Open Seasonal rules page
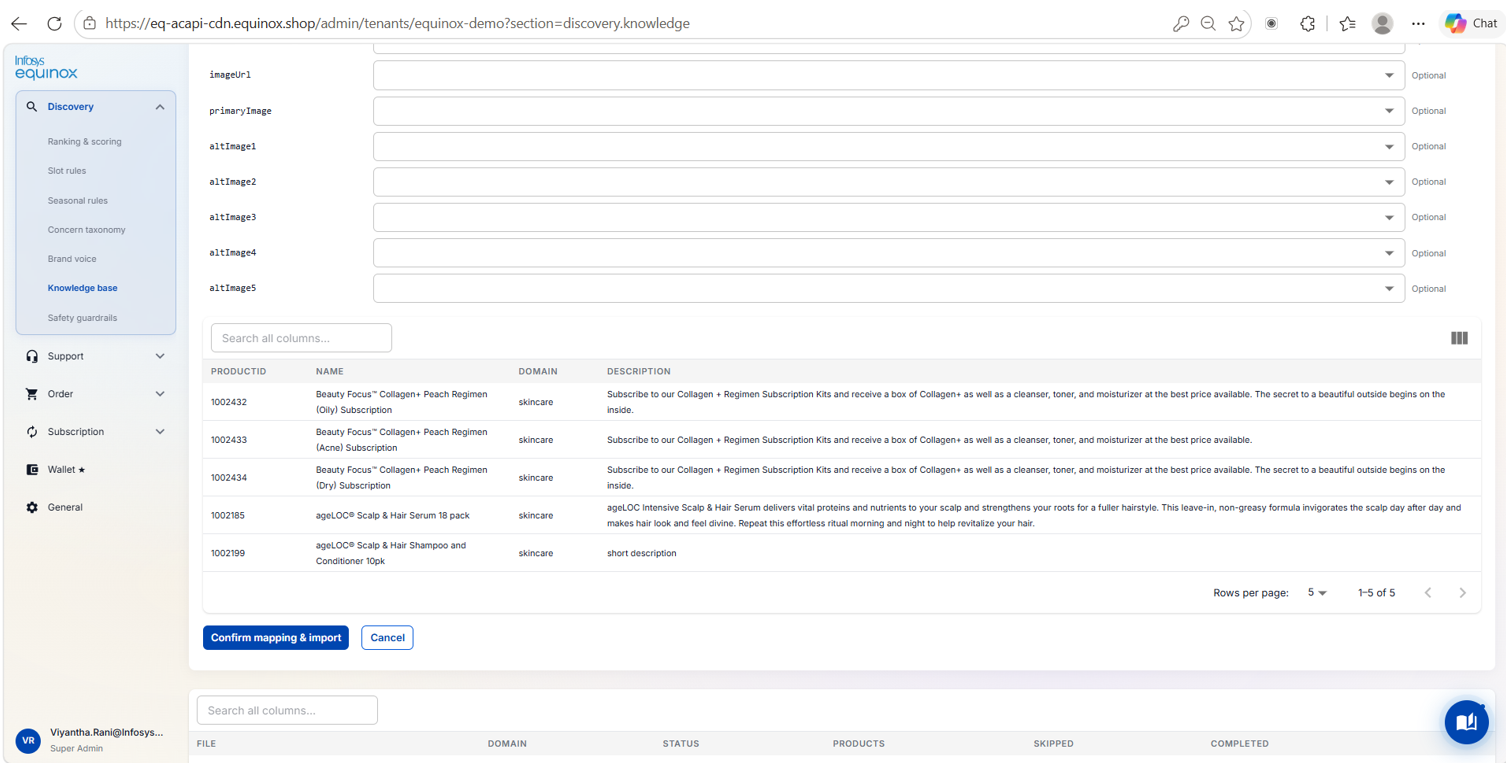 (77, 200)
